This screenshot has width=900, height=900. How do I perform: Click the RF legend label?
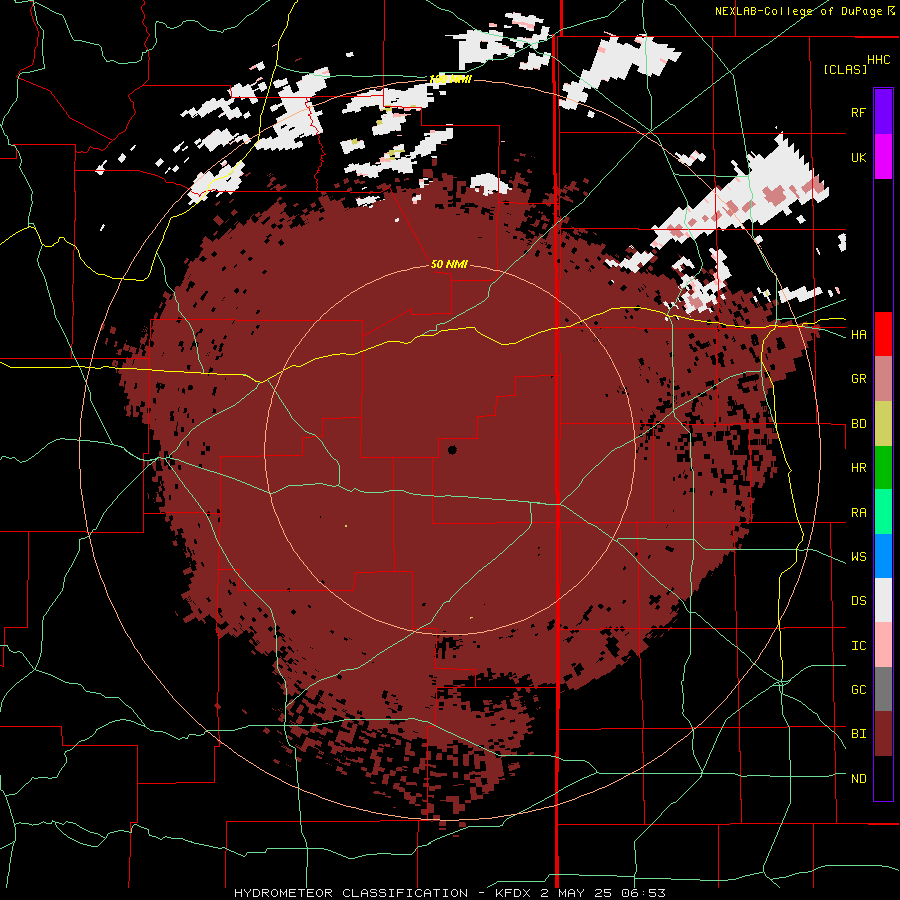858,112
